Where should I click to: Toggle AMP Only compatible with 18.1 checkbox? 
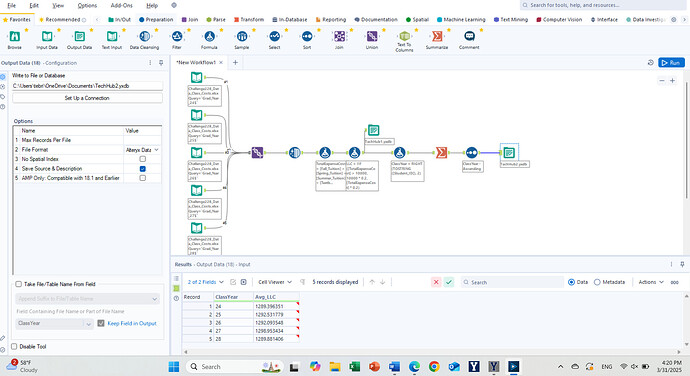143,178
